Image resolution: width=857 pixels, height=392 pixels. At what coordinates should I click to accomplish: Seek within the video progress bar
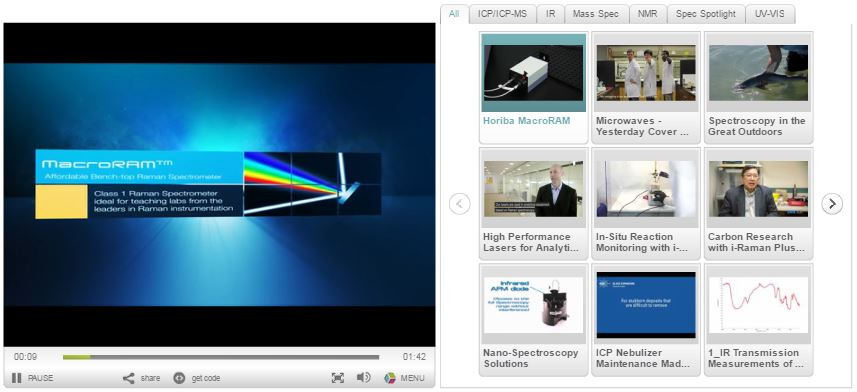click(x=221, y=357)
